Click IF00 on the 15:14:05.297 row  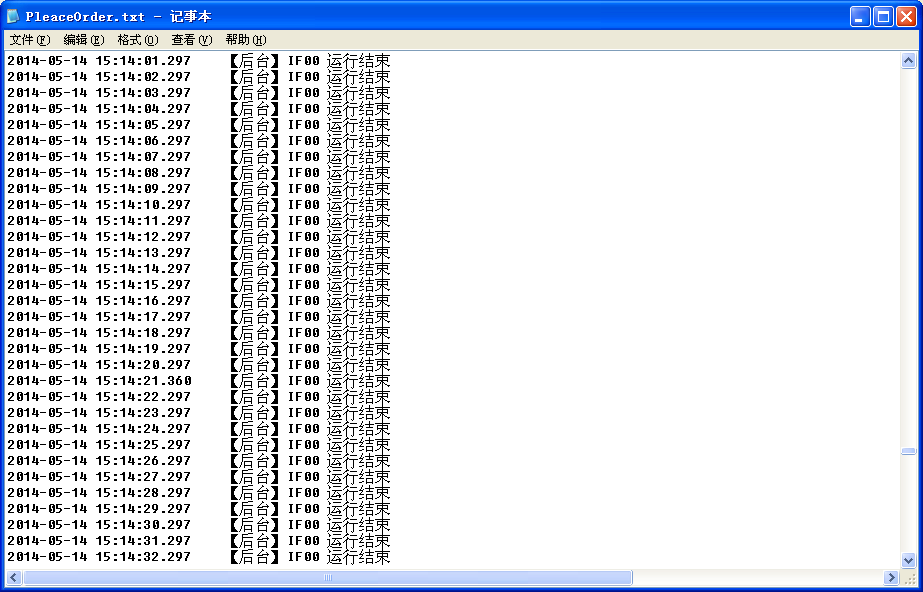(304, 125)
